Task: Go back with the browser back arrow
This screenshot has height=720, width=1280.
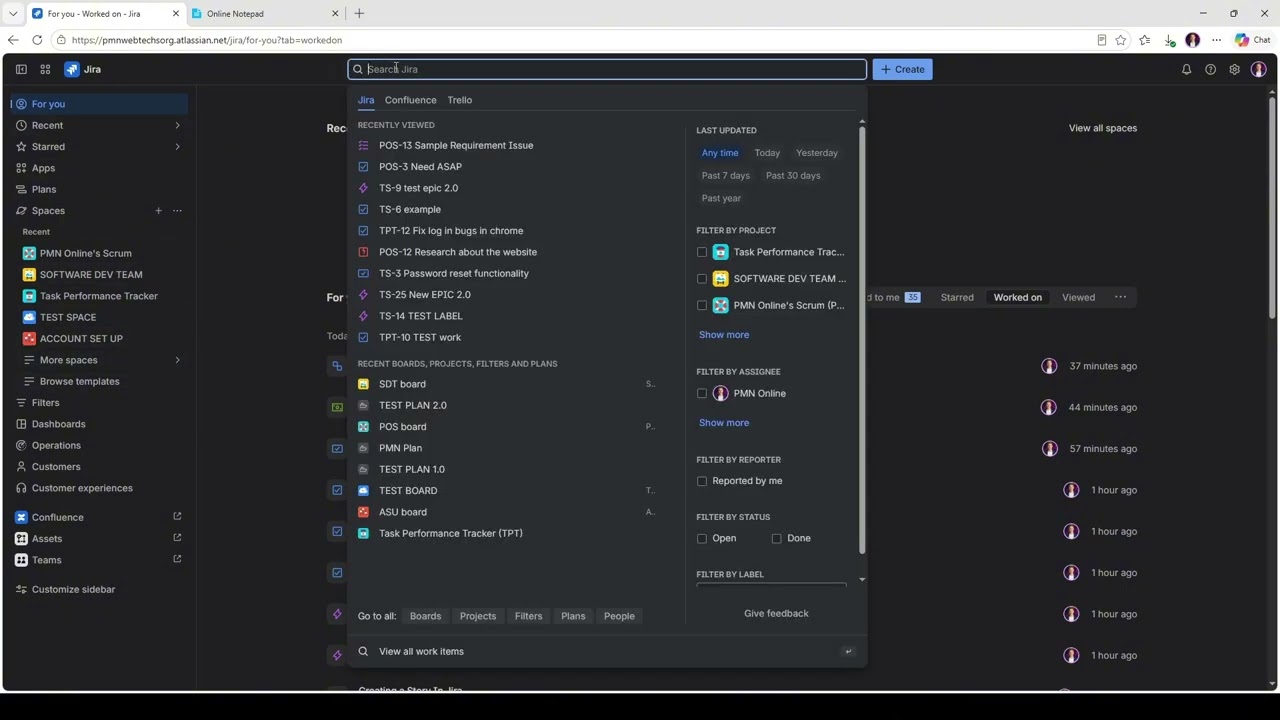Action: click(13, 40)
